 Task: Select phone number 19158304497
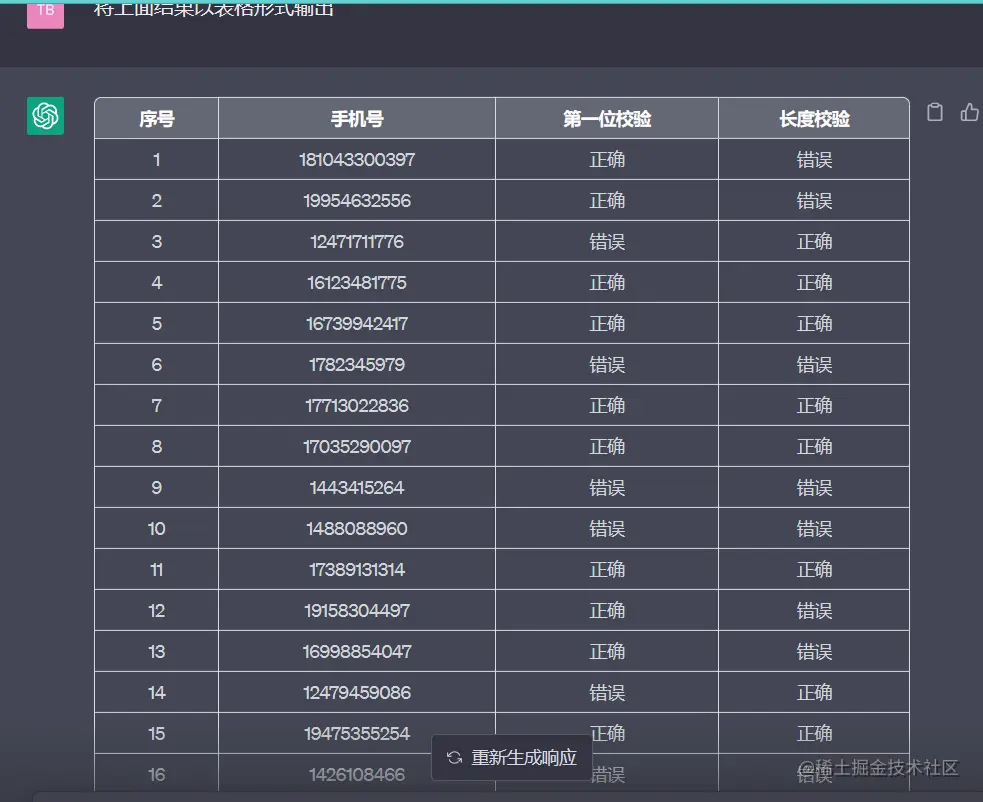(357, 611)
